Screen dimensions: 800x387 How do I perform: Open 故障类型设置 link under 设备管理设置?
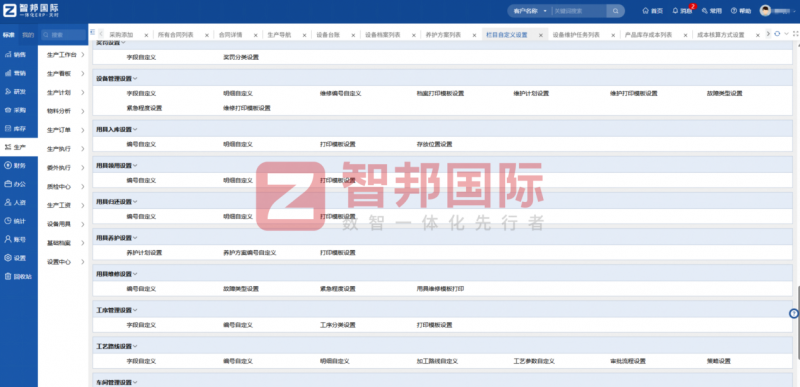tap(724, 94)
